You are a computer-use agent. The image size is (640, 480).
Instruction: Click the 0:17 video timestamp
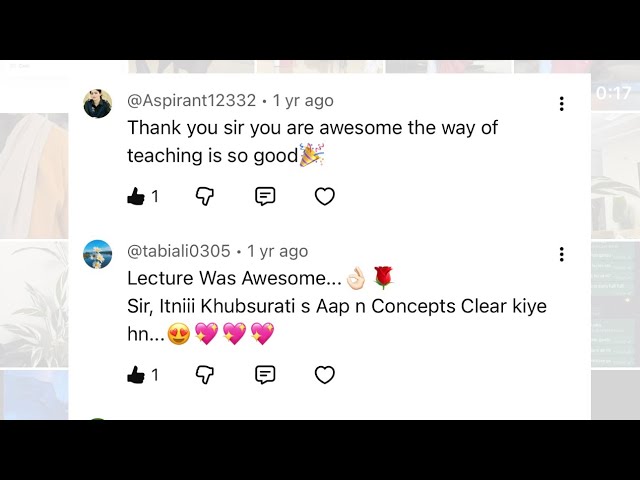coord(613,93)
